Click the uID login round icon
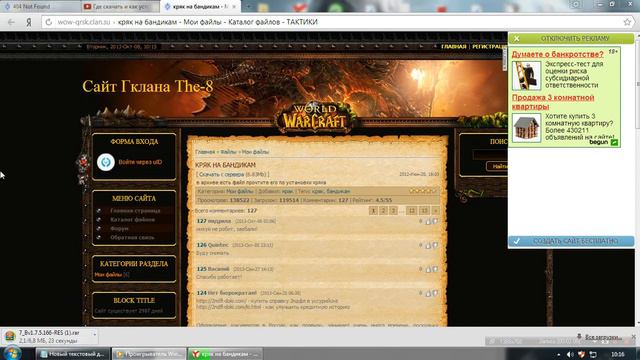 [x=106, y=162]
